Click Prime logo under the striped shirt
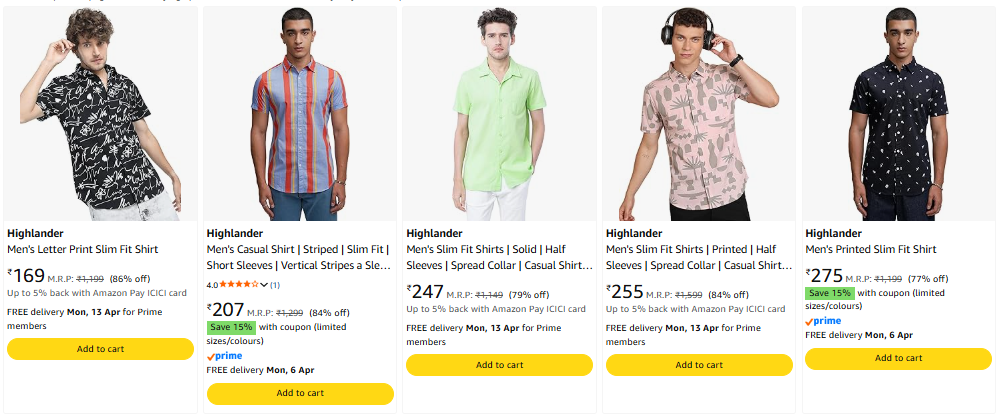This screenshot has height=418, width=998. [224, 355]
